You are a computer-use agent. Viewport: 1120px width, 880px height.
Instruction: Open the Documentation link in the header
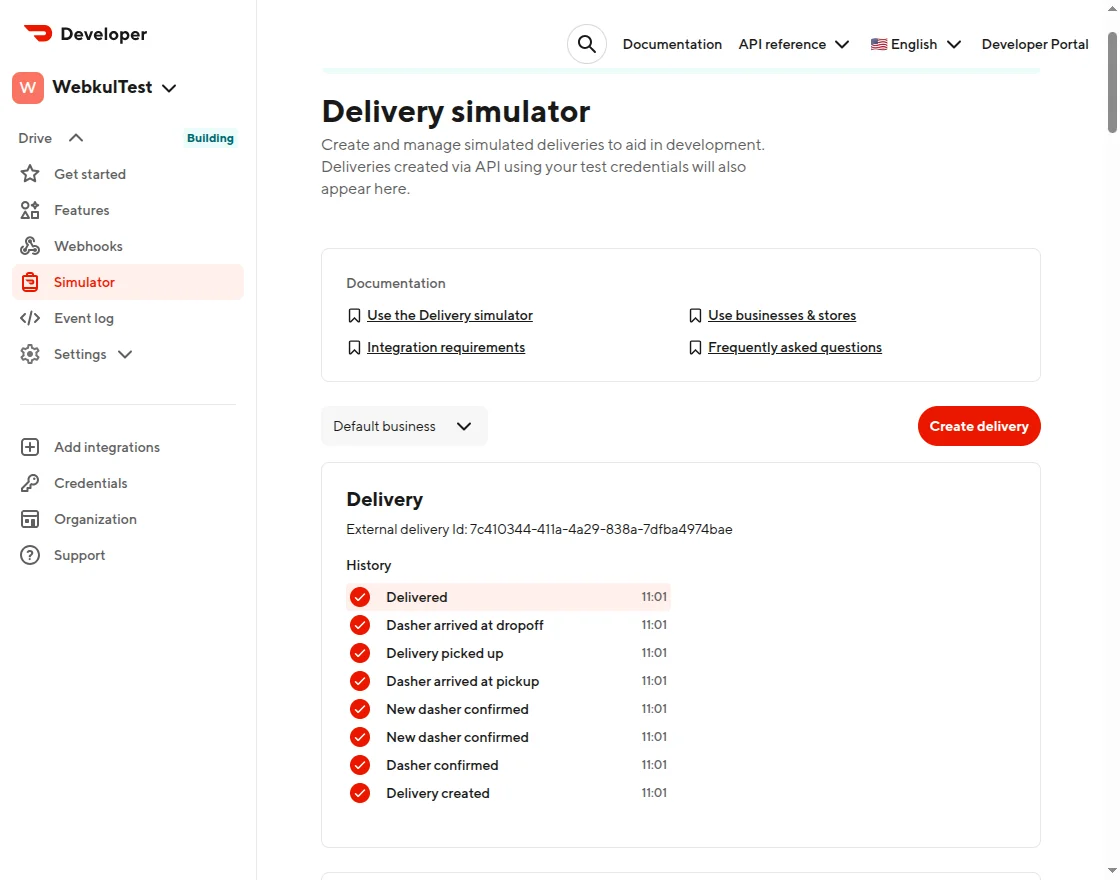[x=672, y=44]
